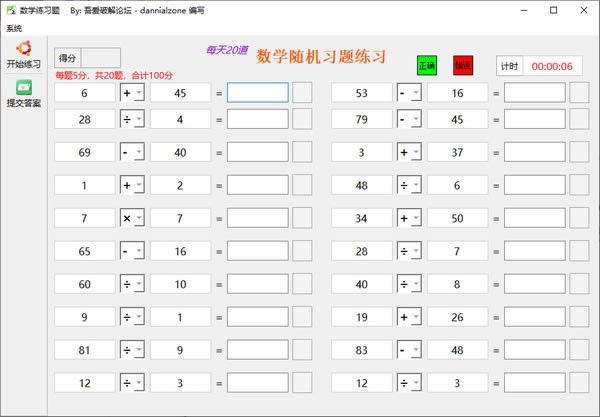Click the answer field for 65 - 16
Viewport: 600px width, 417px height.
pos(258,251)
